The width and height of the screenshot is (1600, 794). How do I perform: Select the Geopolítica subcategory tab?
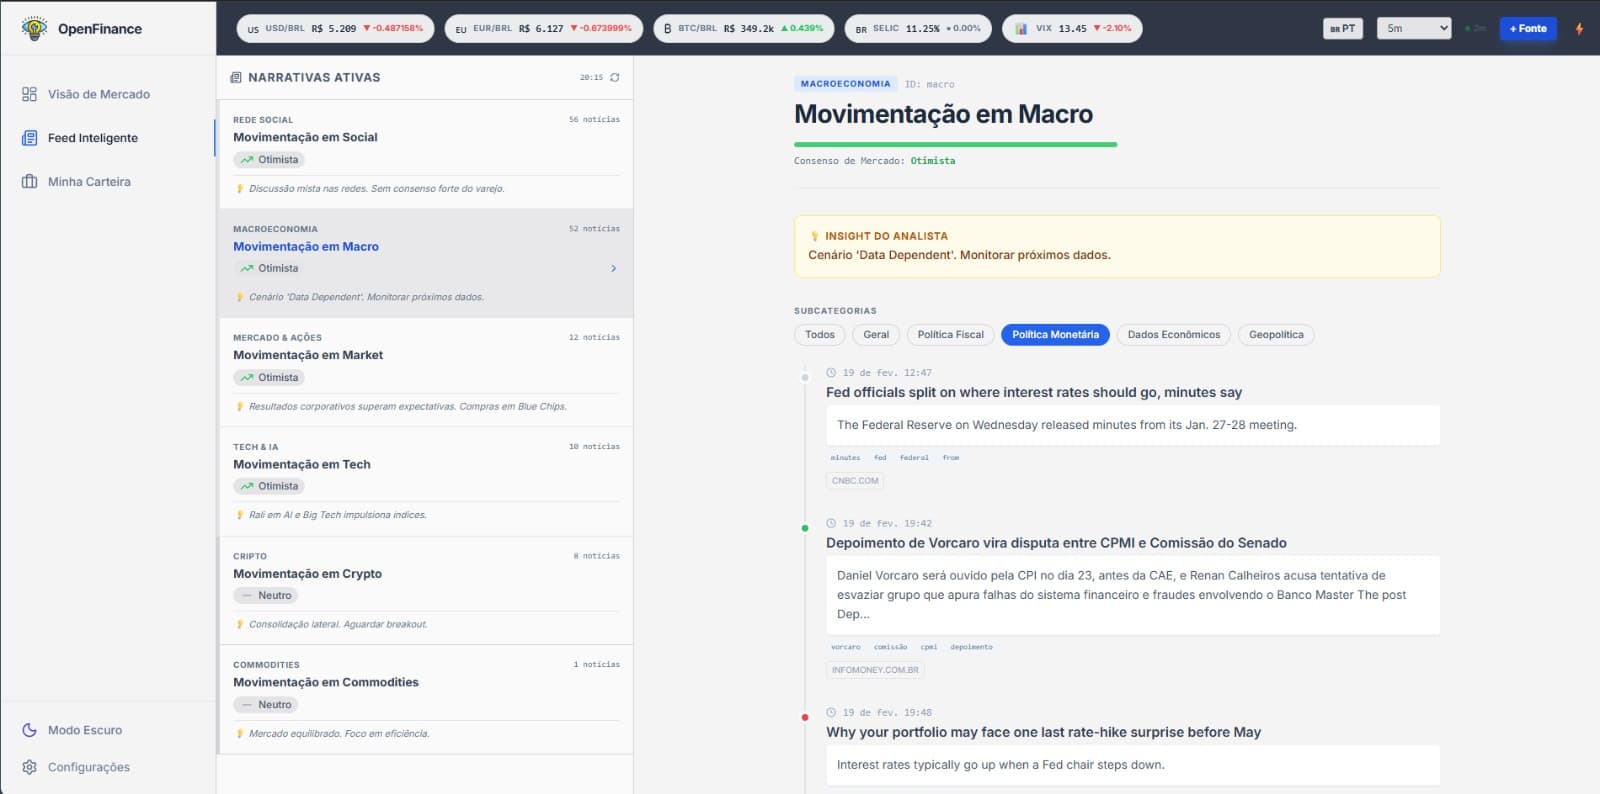coord(1276,335)
